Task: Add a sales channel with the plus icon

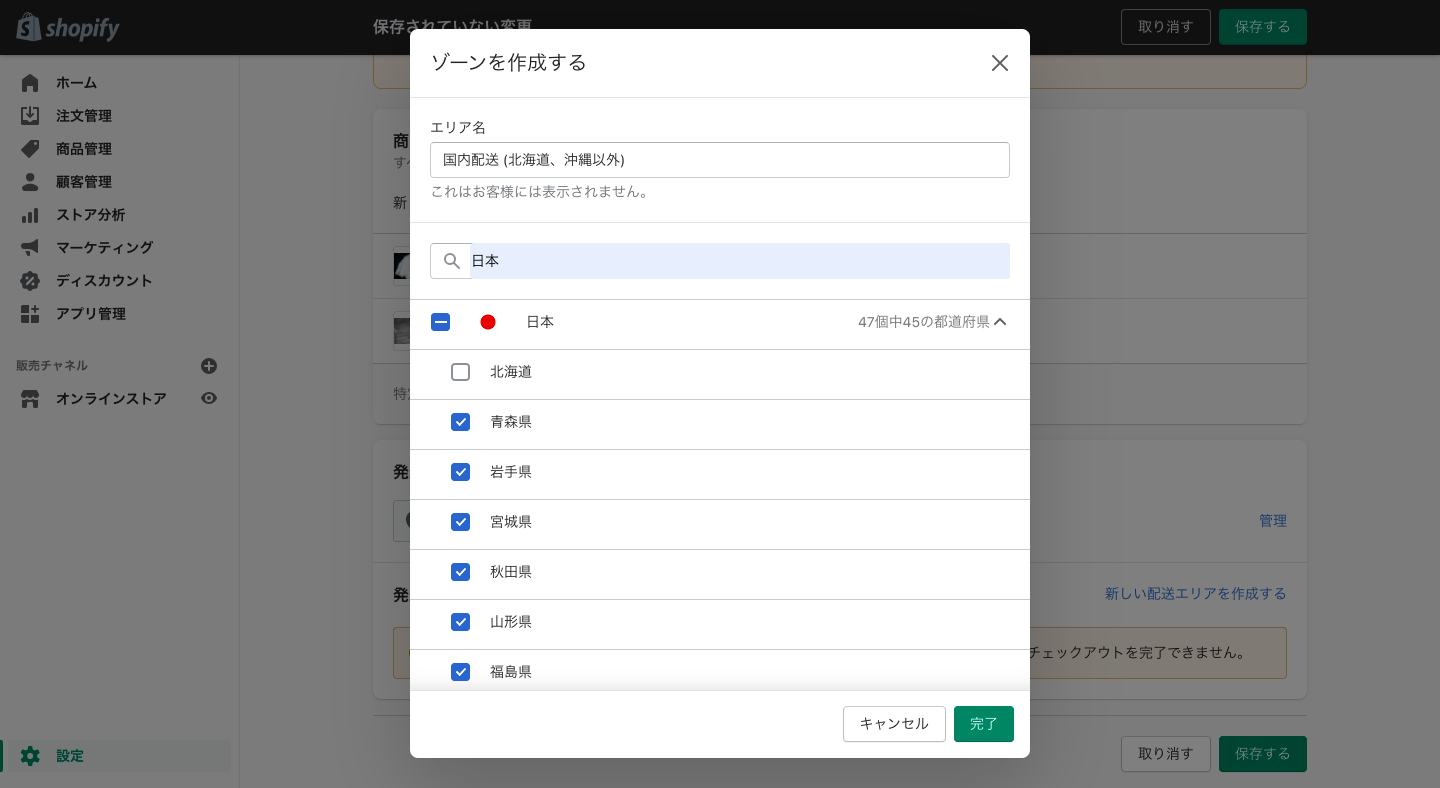Action: (x=209, y=366)
